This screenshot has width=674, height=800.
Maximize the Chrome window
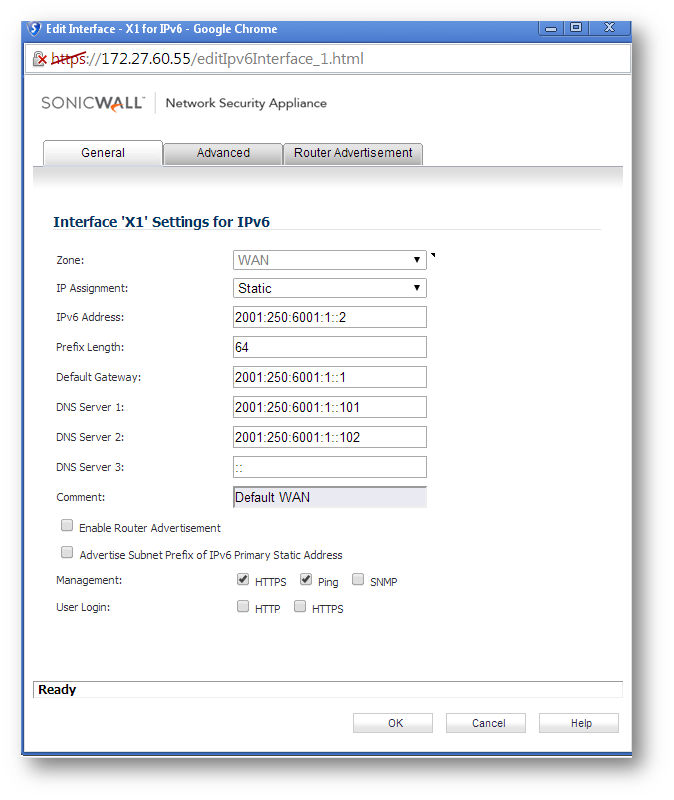click(x=576, y=28)
